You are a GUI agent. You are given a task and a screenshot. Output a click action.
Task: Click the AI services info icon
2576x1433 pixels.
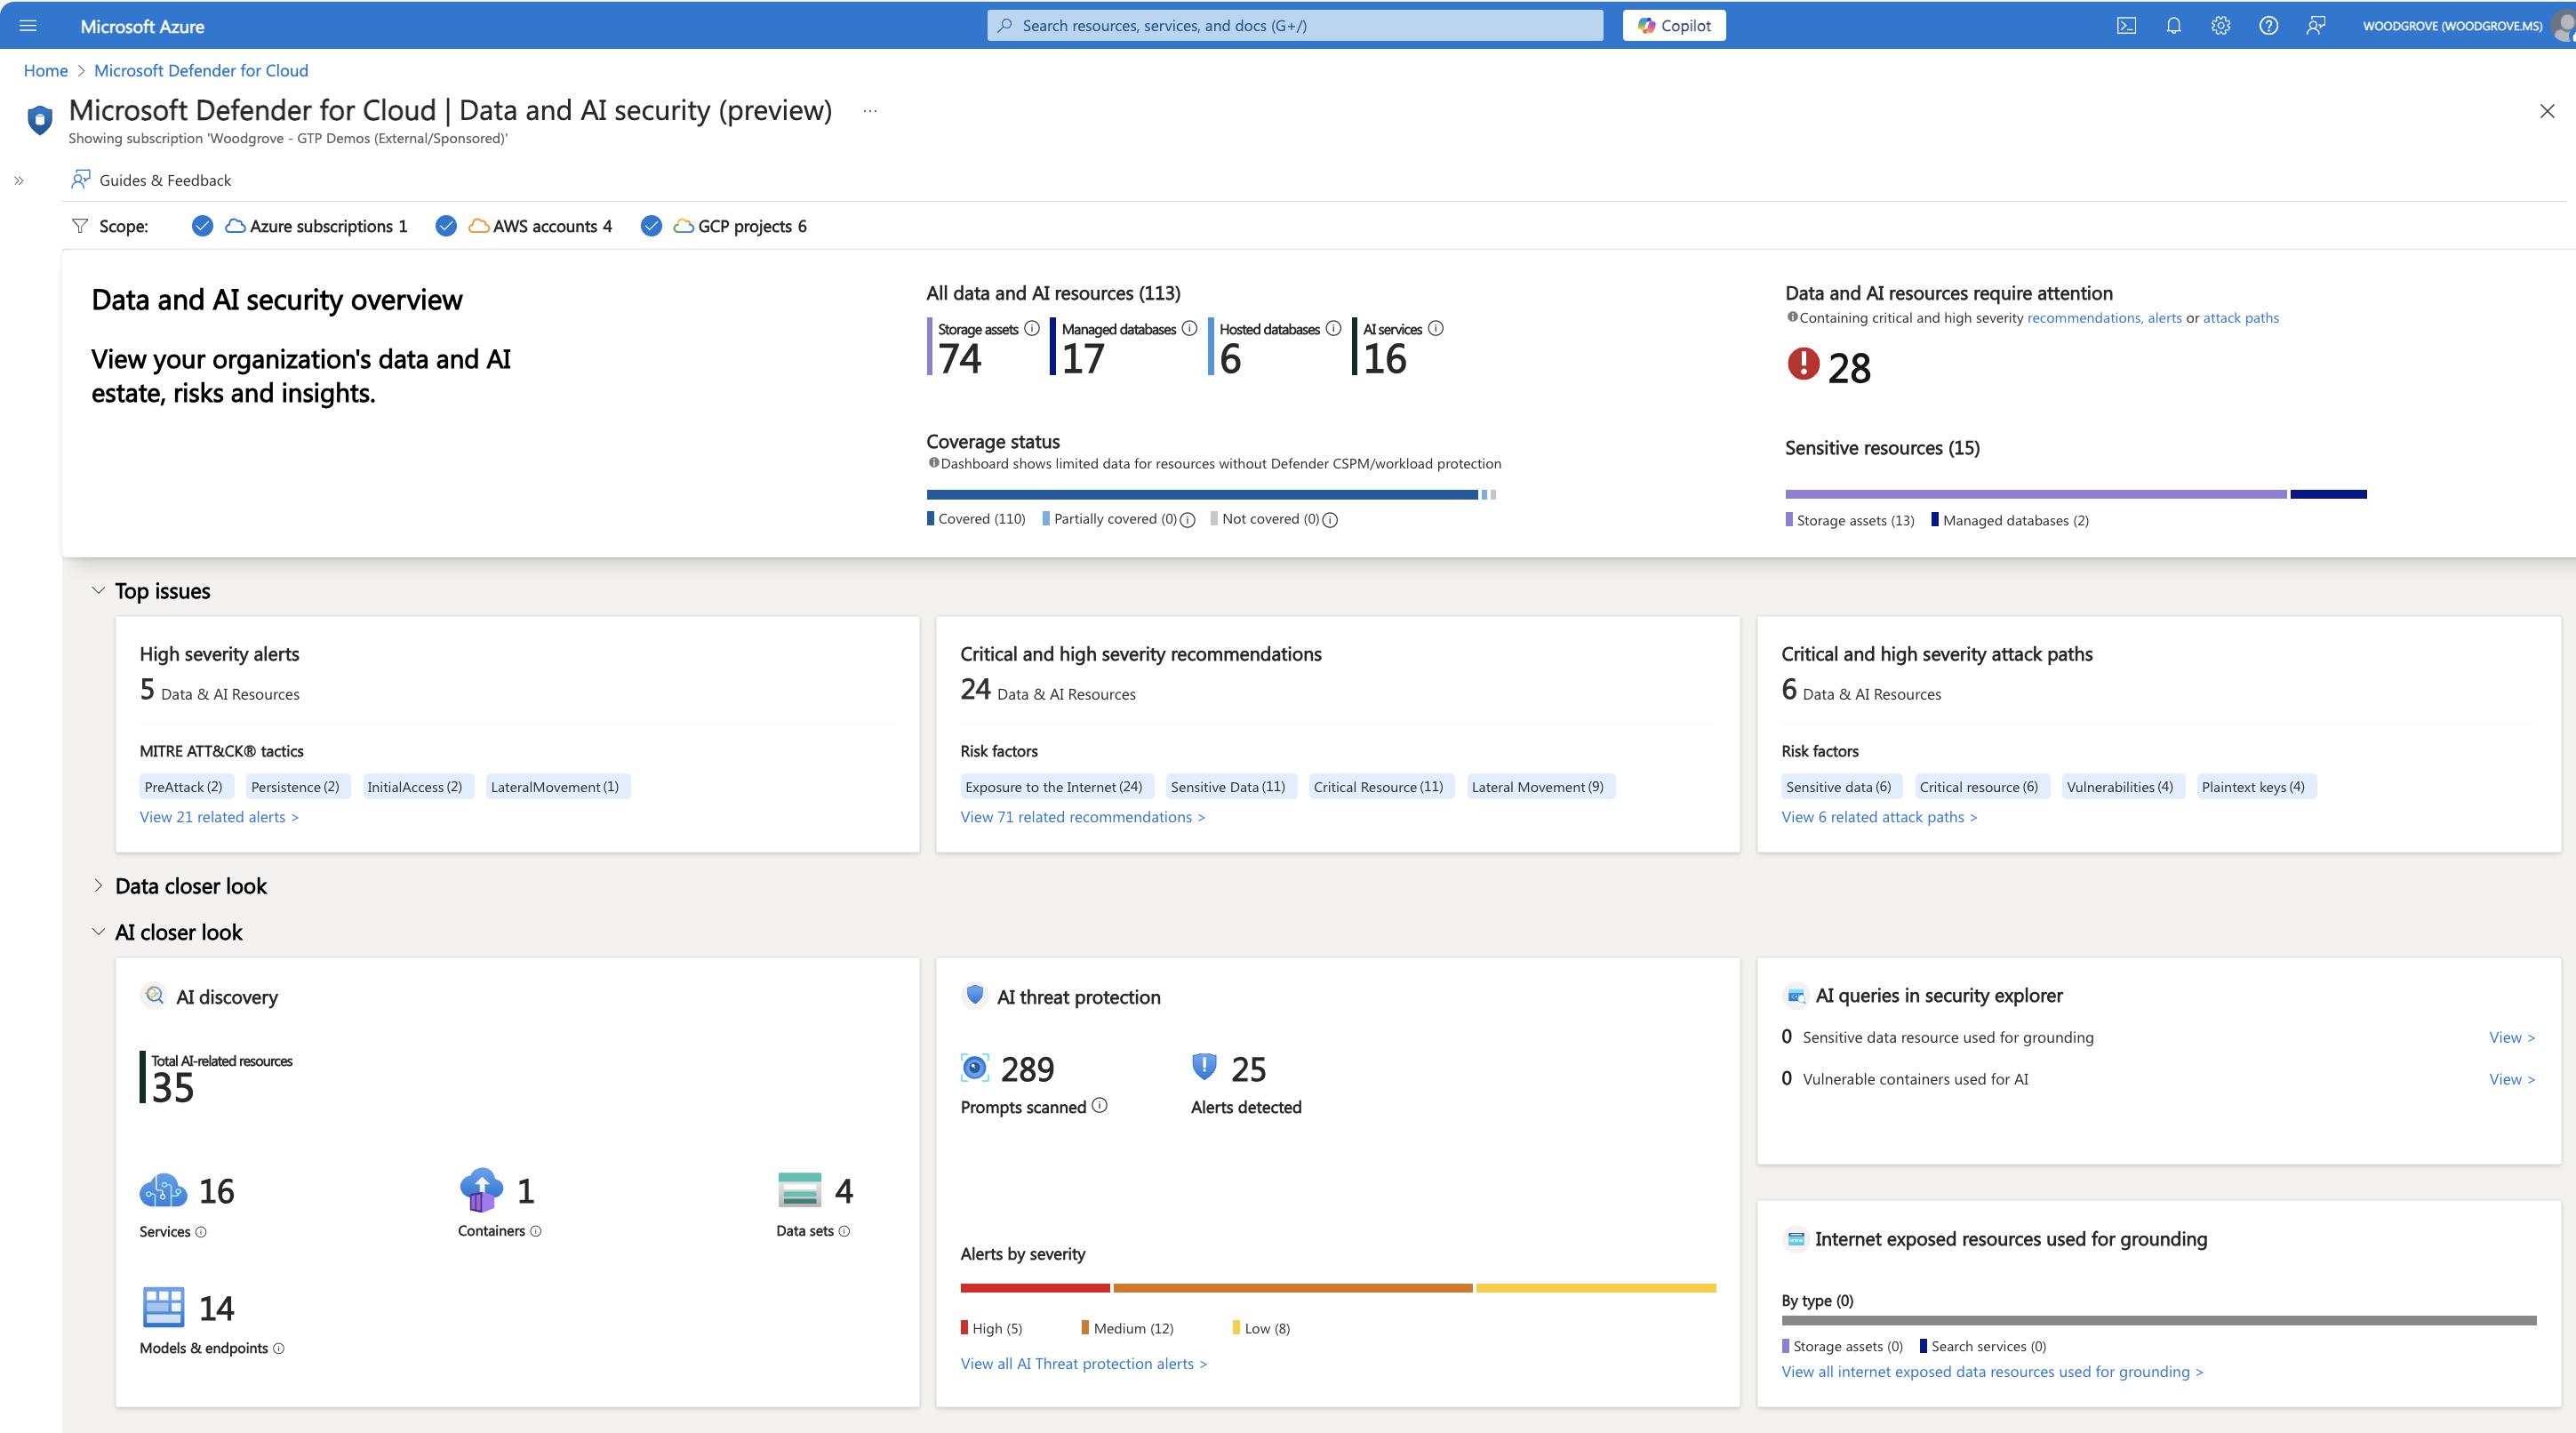[1435, 328]
